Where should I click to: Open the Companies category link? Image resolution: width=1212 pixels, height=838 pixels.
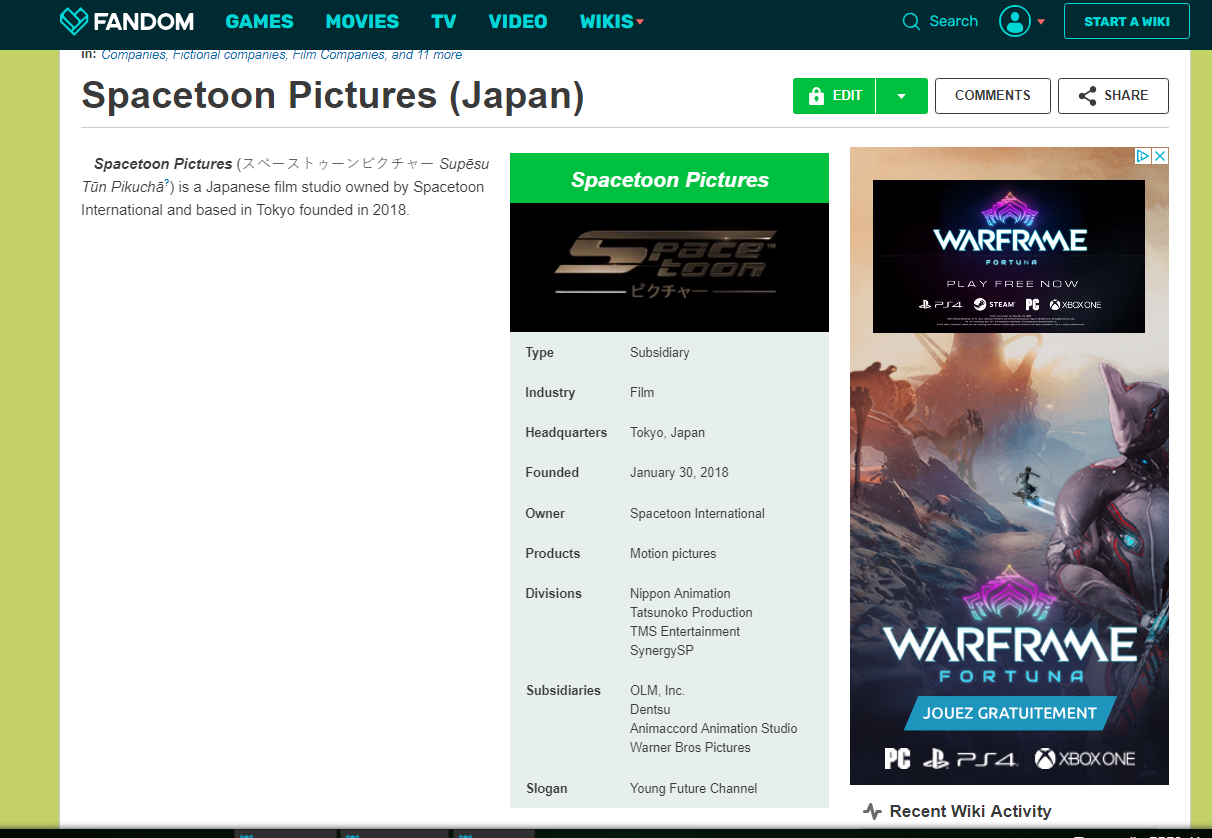pyautogui.click(x=133, y=55)
